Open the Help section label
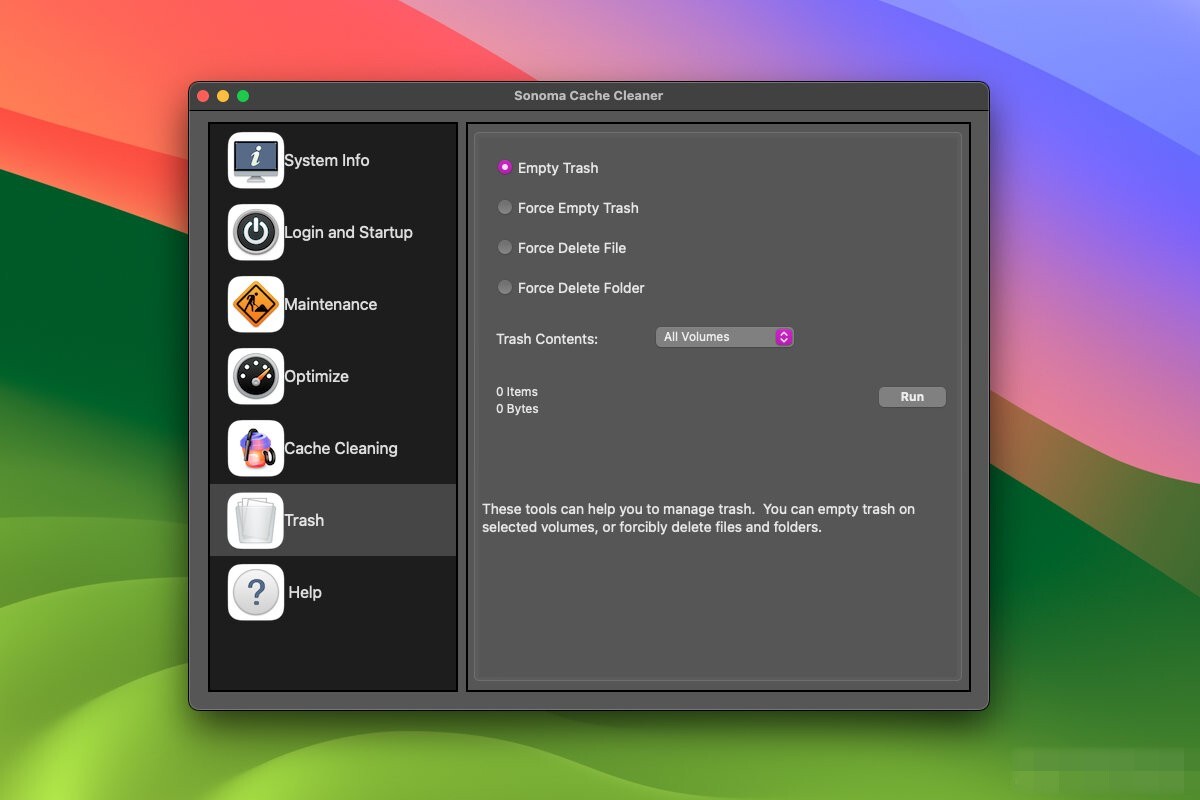Image resolution: width=1200 pixels, height=800 pixels. point(305,592)
